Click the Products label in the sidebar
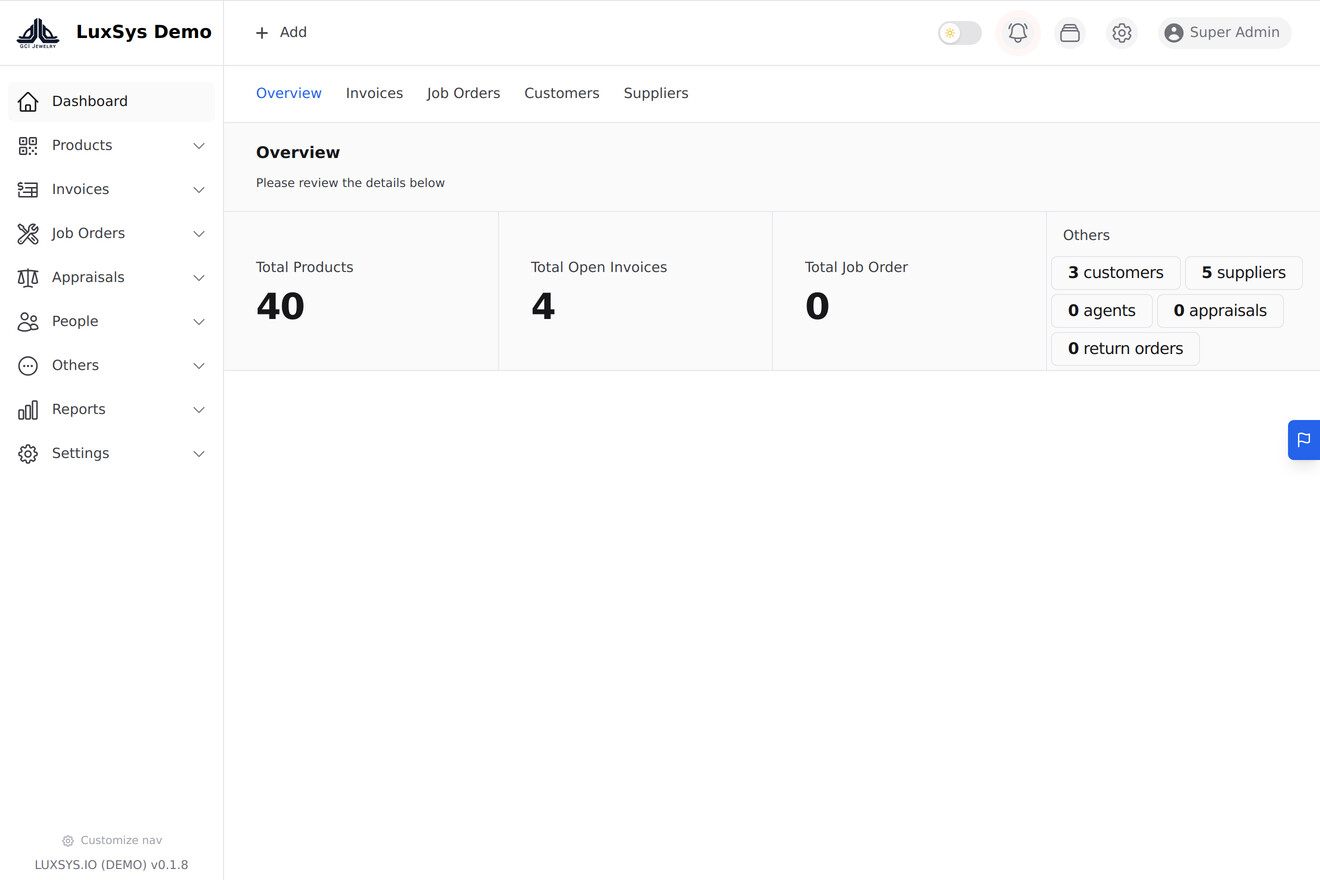Screen dimensions: 1320x880 point(82,145)
